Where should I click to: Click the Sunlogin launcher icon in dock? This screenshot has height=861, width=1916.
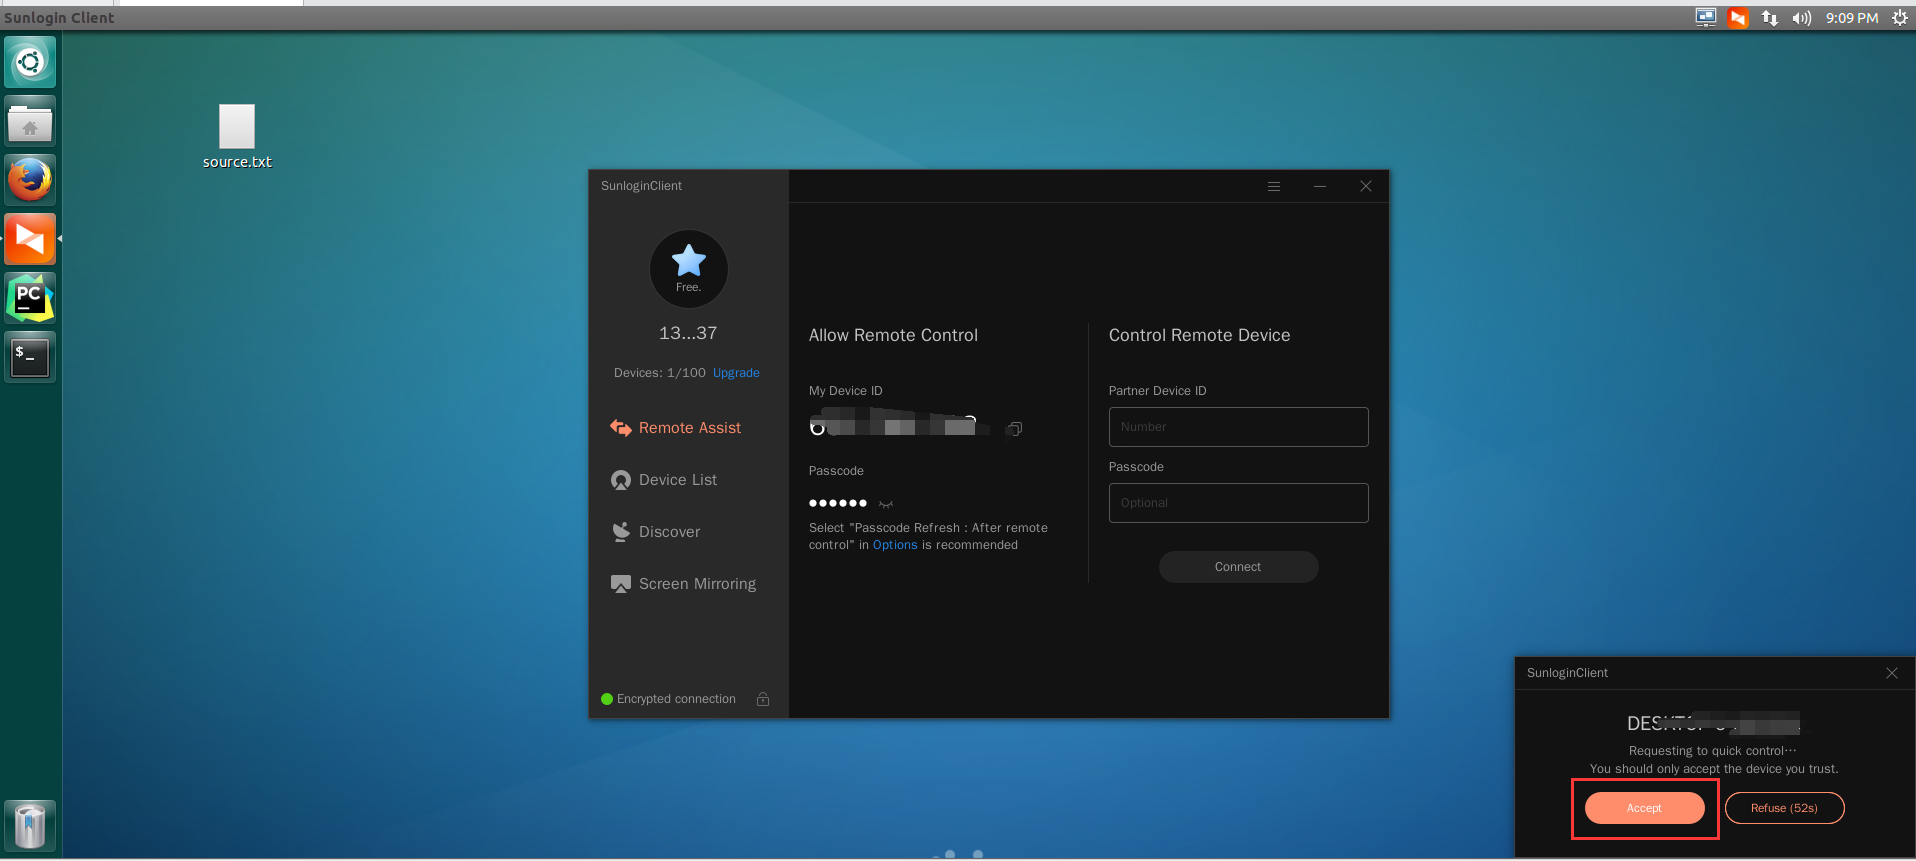(x=30, y=239)
